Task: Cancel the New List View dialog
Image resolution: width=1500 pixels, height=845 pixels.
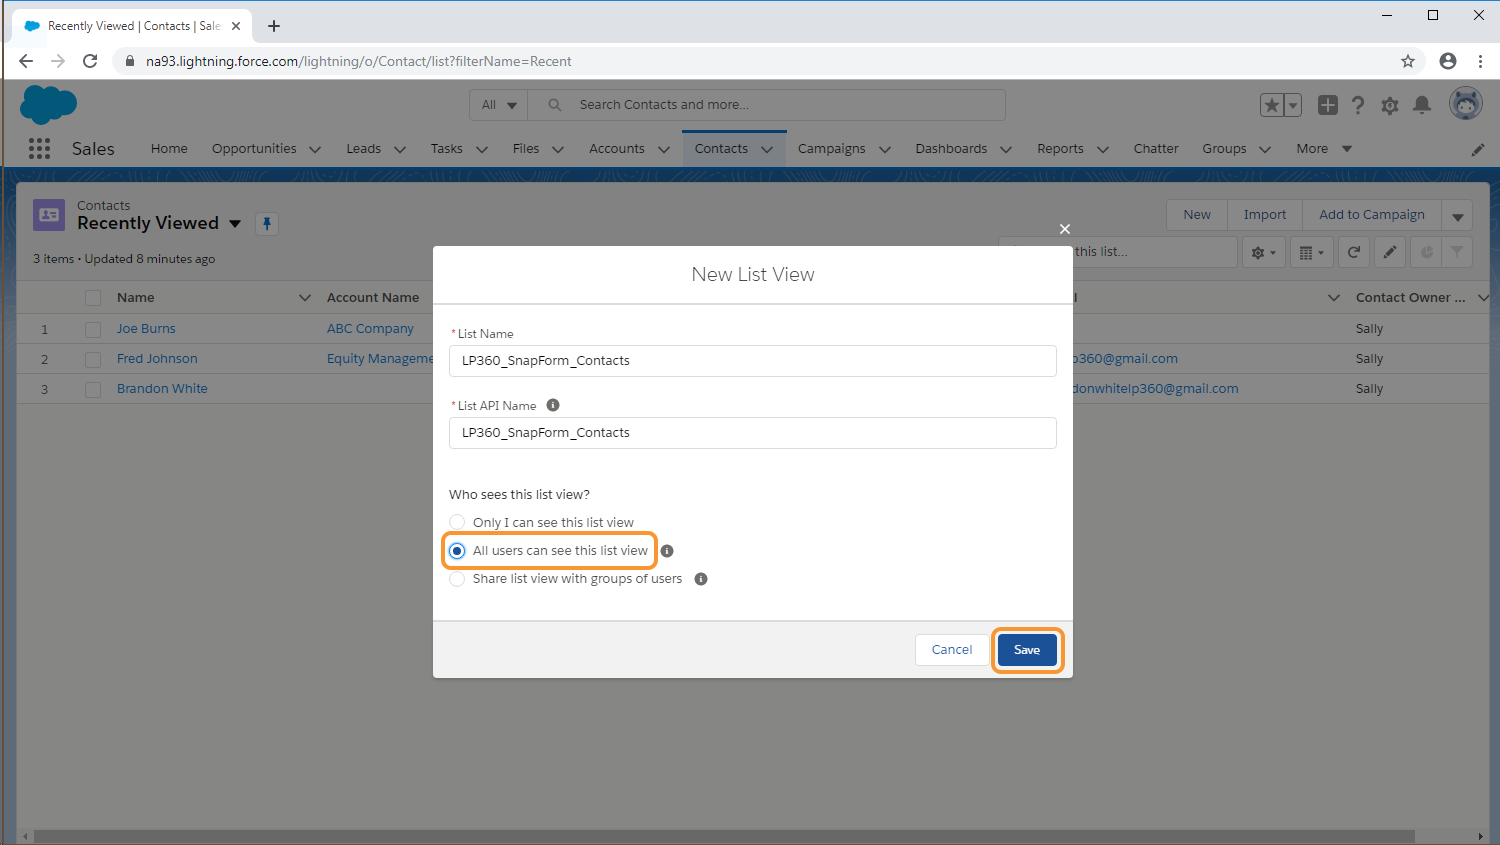Action: [x=952, y=650]
